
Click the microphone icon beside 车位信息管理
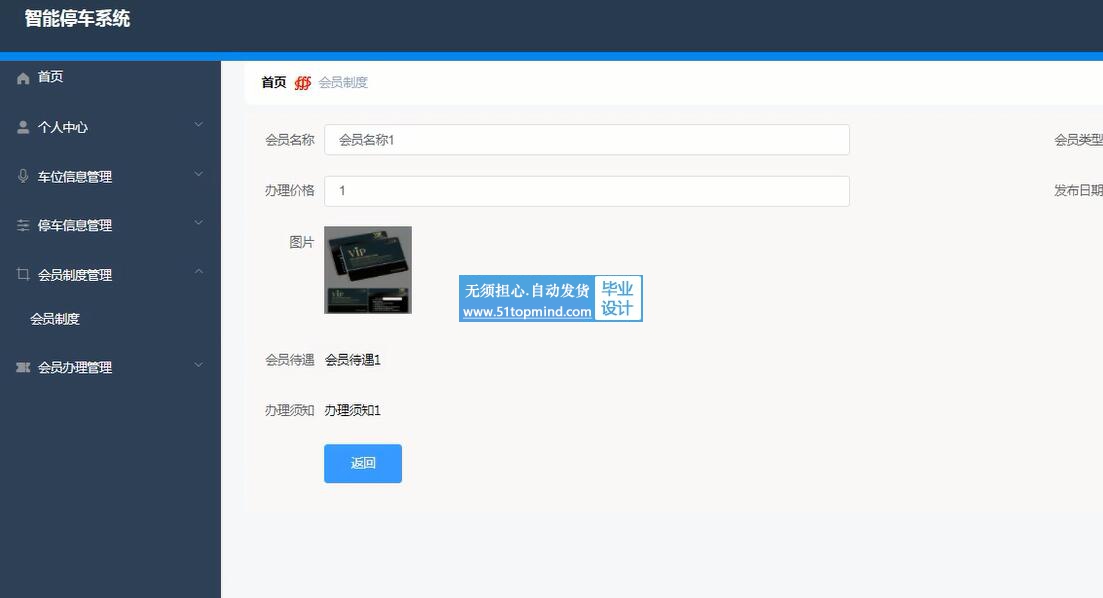23,176
